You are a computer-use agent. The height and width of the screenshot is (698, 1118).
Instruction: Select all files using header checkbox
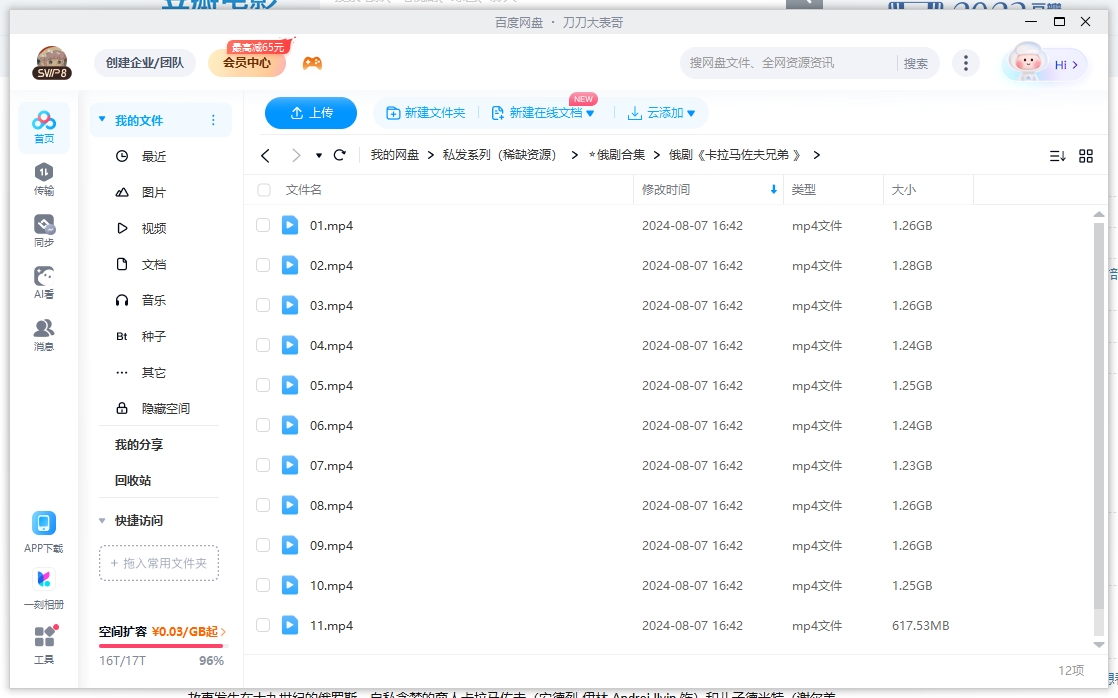263,190
